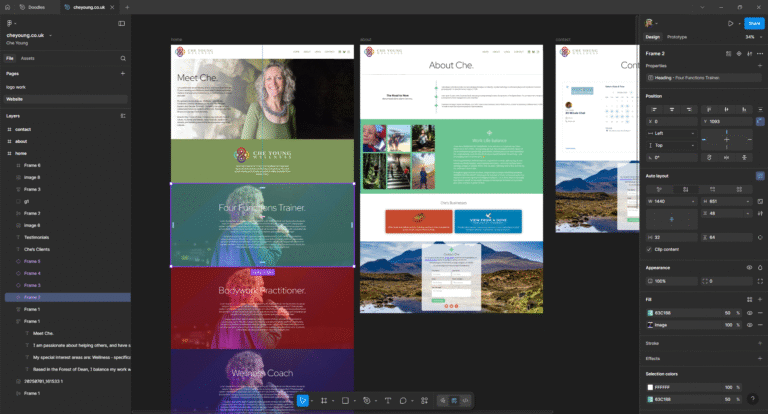The image size is (768, 414).
Task: Open present options arrow next to play
Action: 739,24
